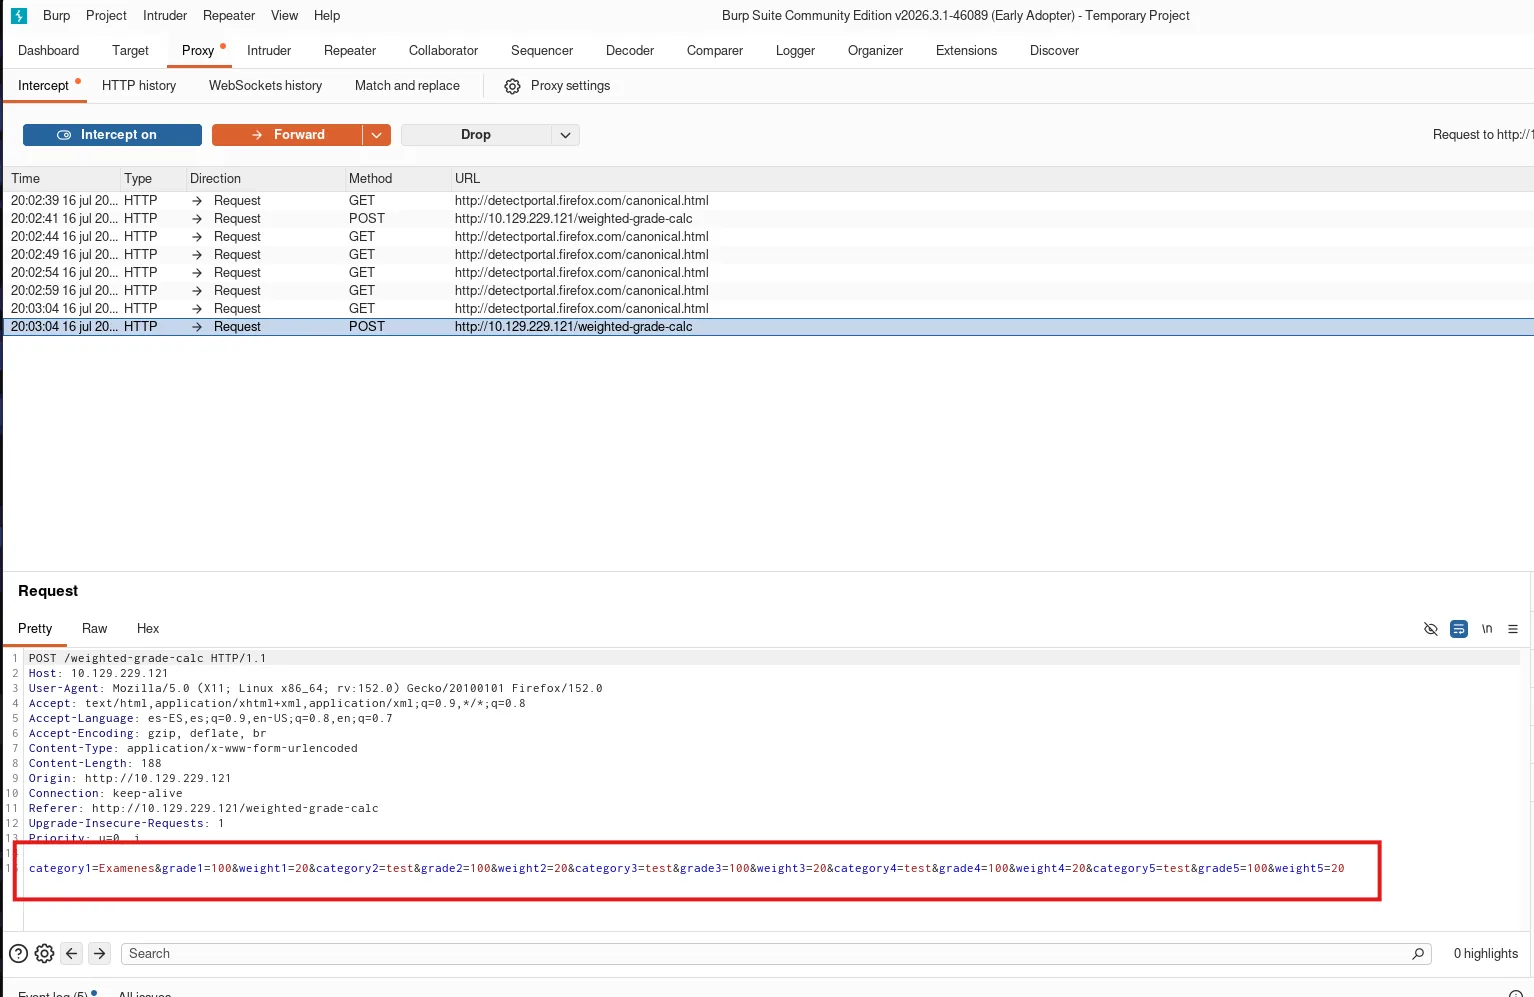Select the 20:03:04 GET canonical.html row
1534x997 pixels.
(768, 309)
